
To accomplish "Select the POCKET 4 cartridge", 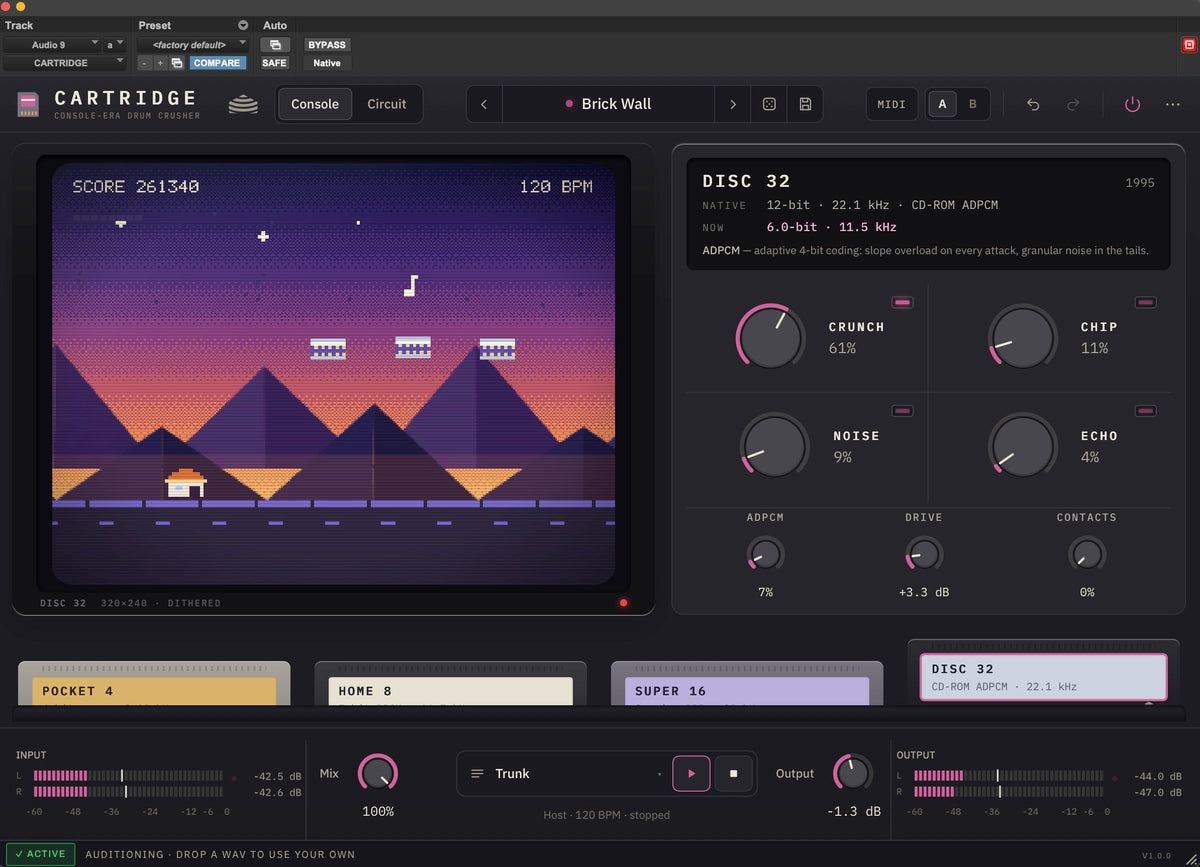I will (x=154, y=684).
